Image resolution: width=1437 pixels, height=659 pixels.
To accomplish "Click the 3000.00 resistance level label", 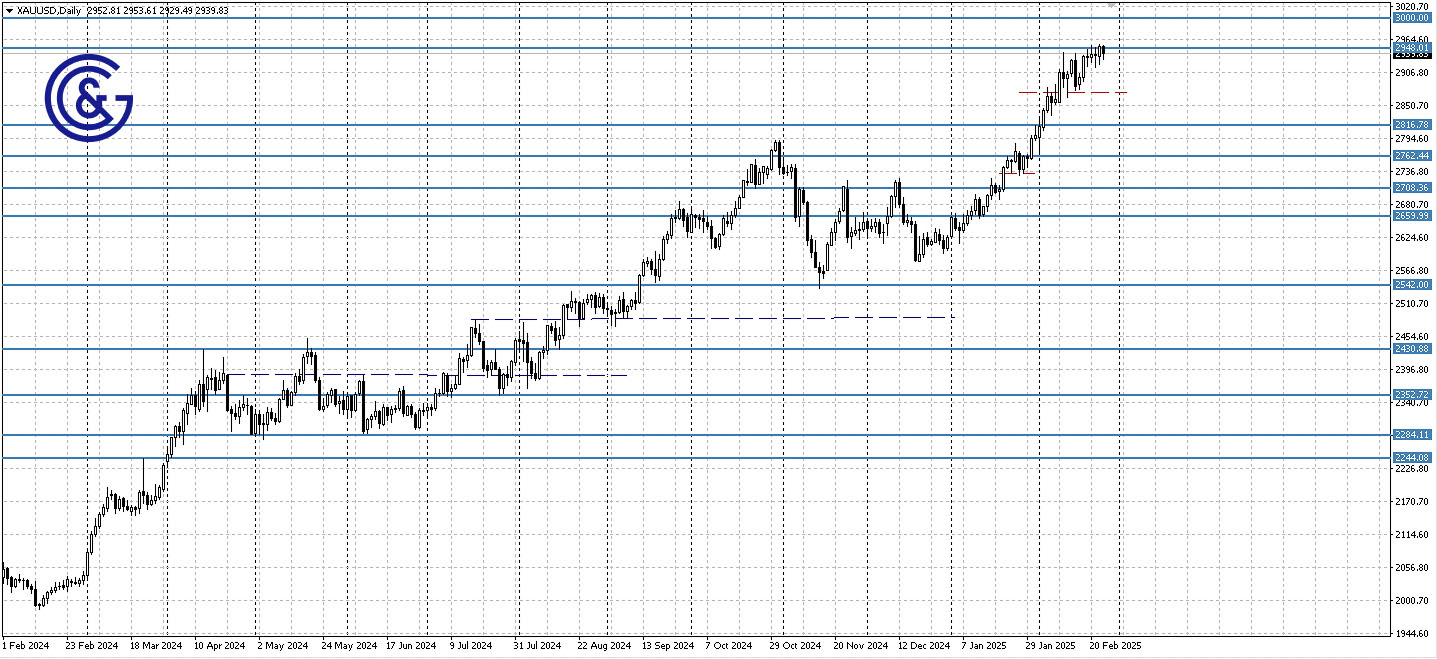I will pyautogui.click(x=1414, y=17).
